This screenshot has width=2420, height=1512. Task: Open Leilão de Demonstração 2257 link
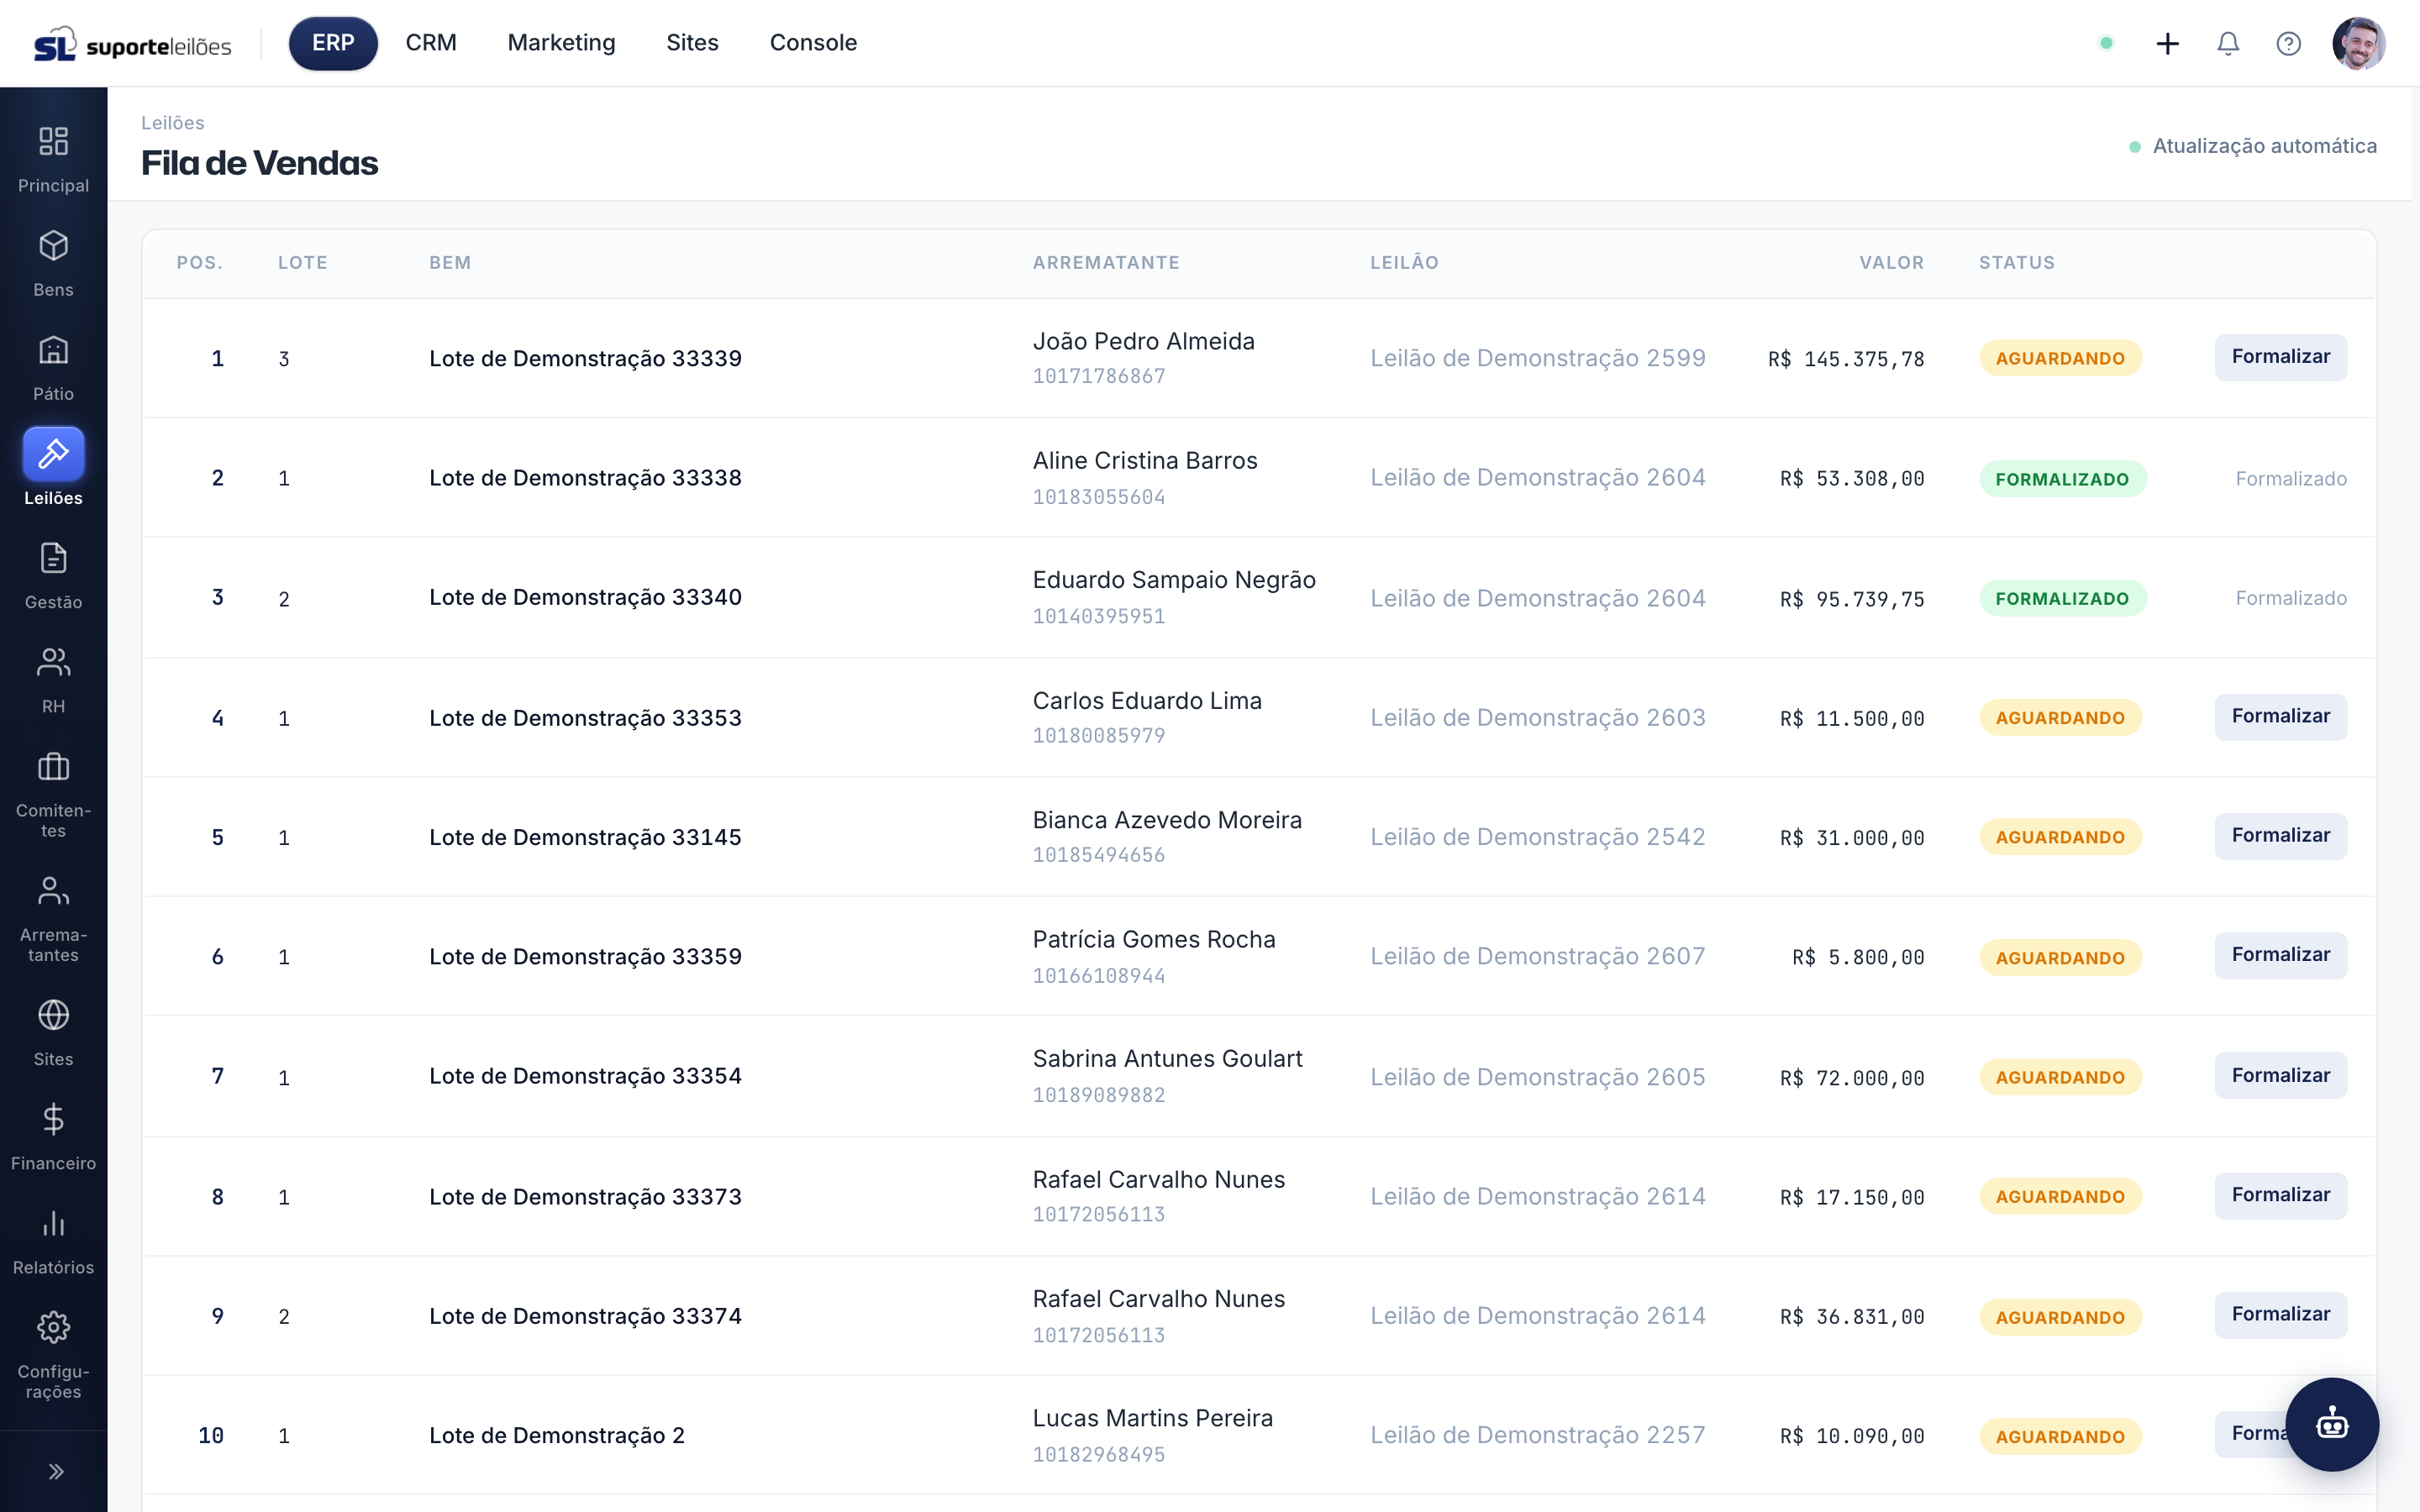click(1538, 1435)
